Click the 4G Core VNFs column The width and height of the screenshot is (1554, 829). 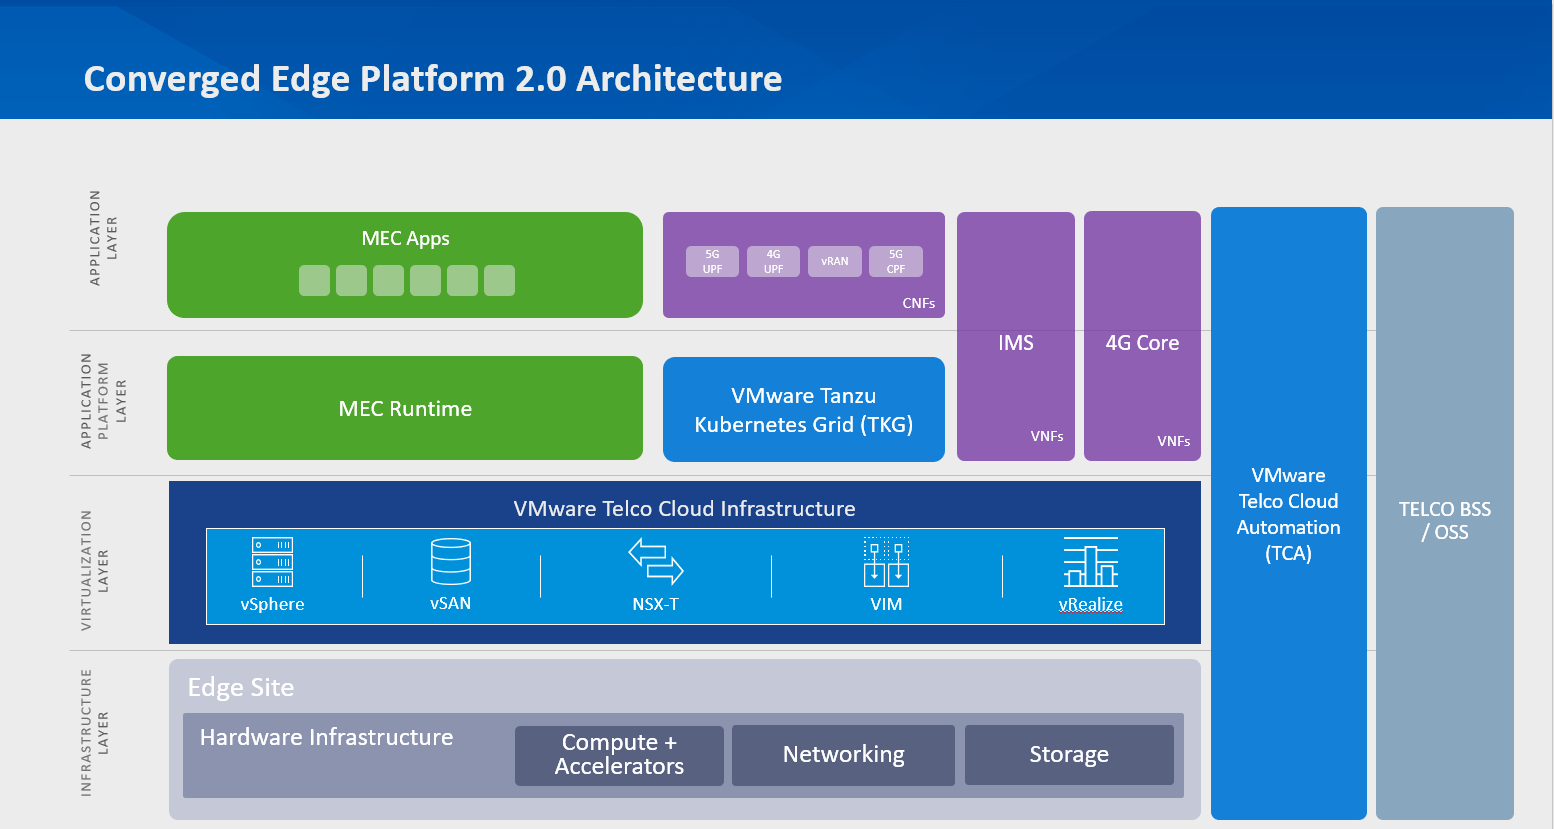pos(1142,336)
